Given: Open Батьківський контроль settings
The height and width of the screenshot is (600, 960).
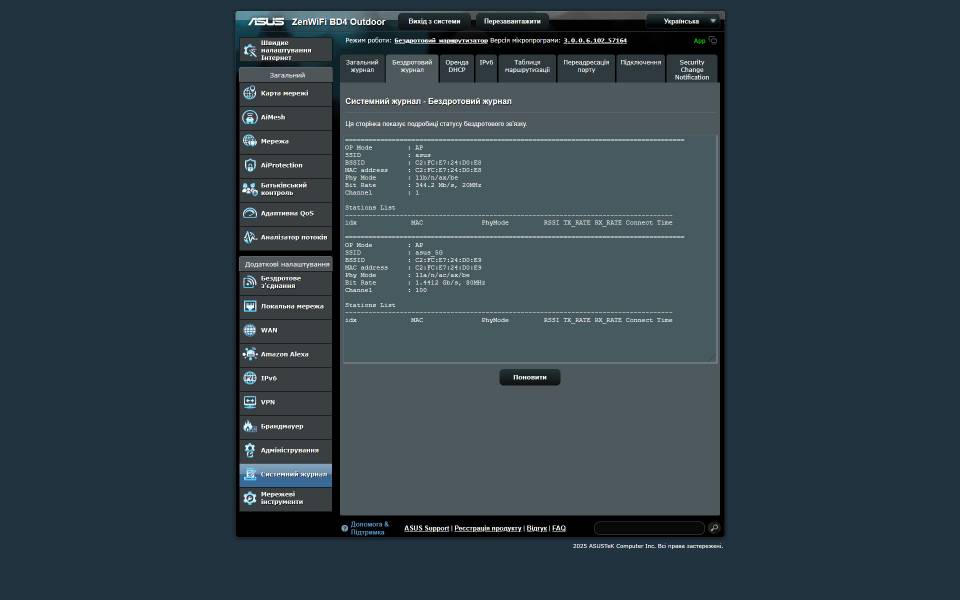Looking at the screenshot, I should point(284,187).
